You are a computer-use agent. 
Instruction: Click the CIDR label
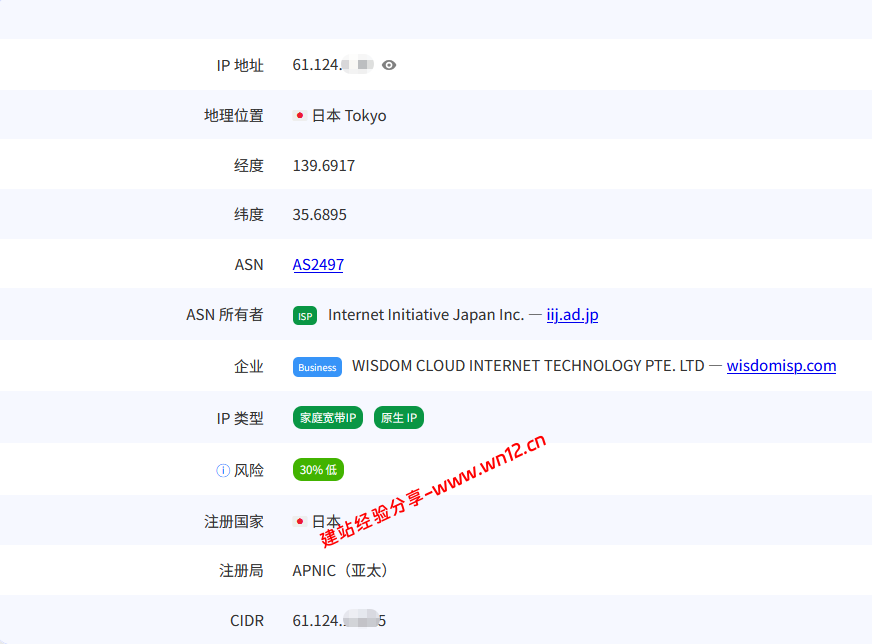tap(247, 621)
